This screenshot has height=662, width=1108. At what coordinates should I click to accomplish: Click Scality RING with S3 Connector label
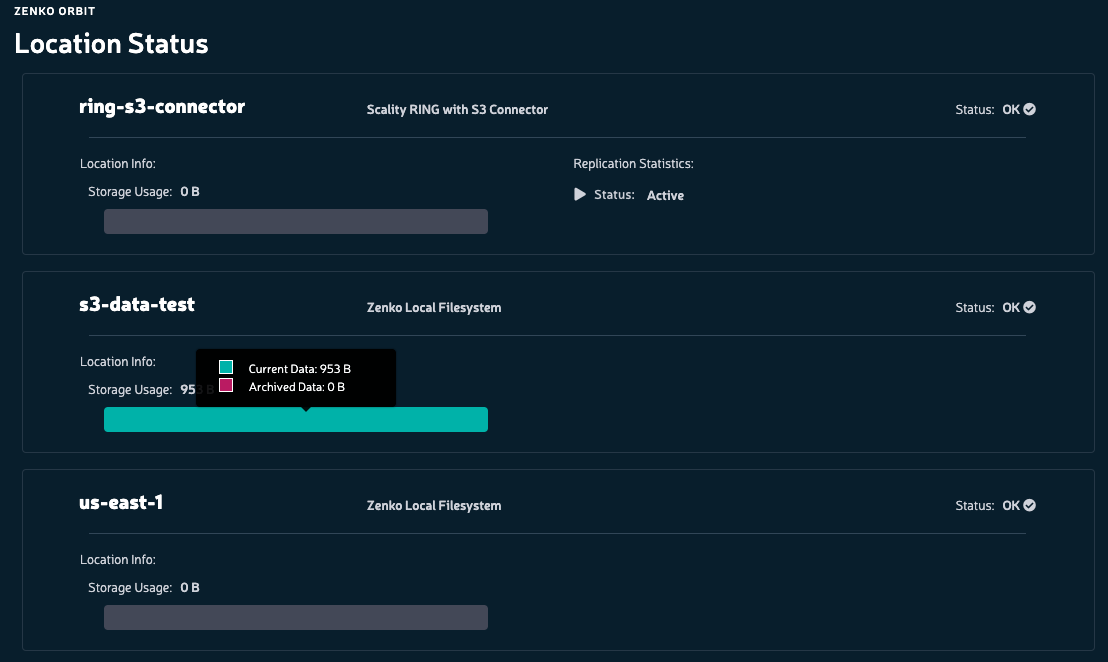pos(457,110)
